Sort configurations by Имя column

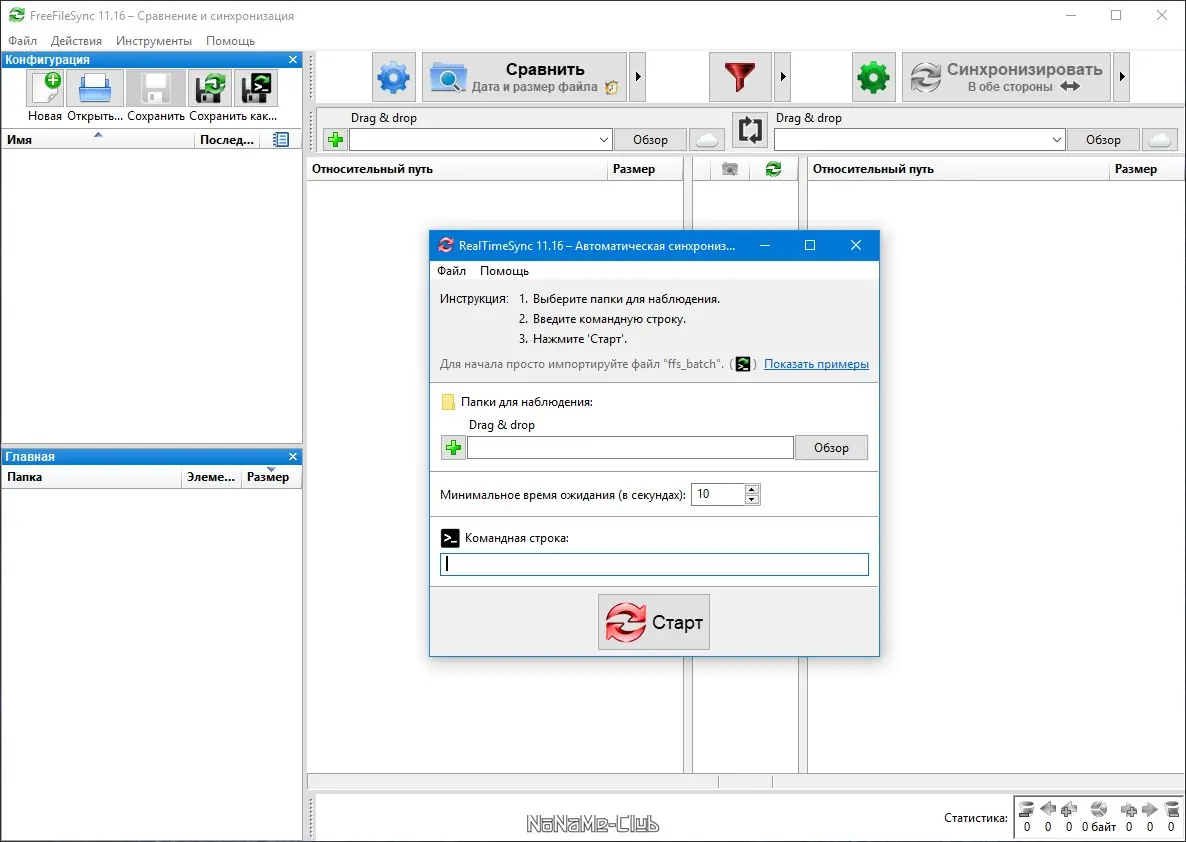[x=98, y=140]
